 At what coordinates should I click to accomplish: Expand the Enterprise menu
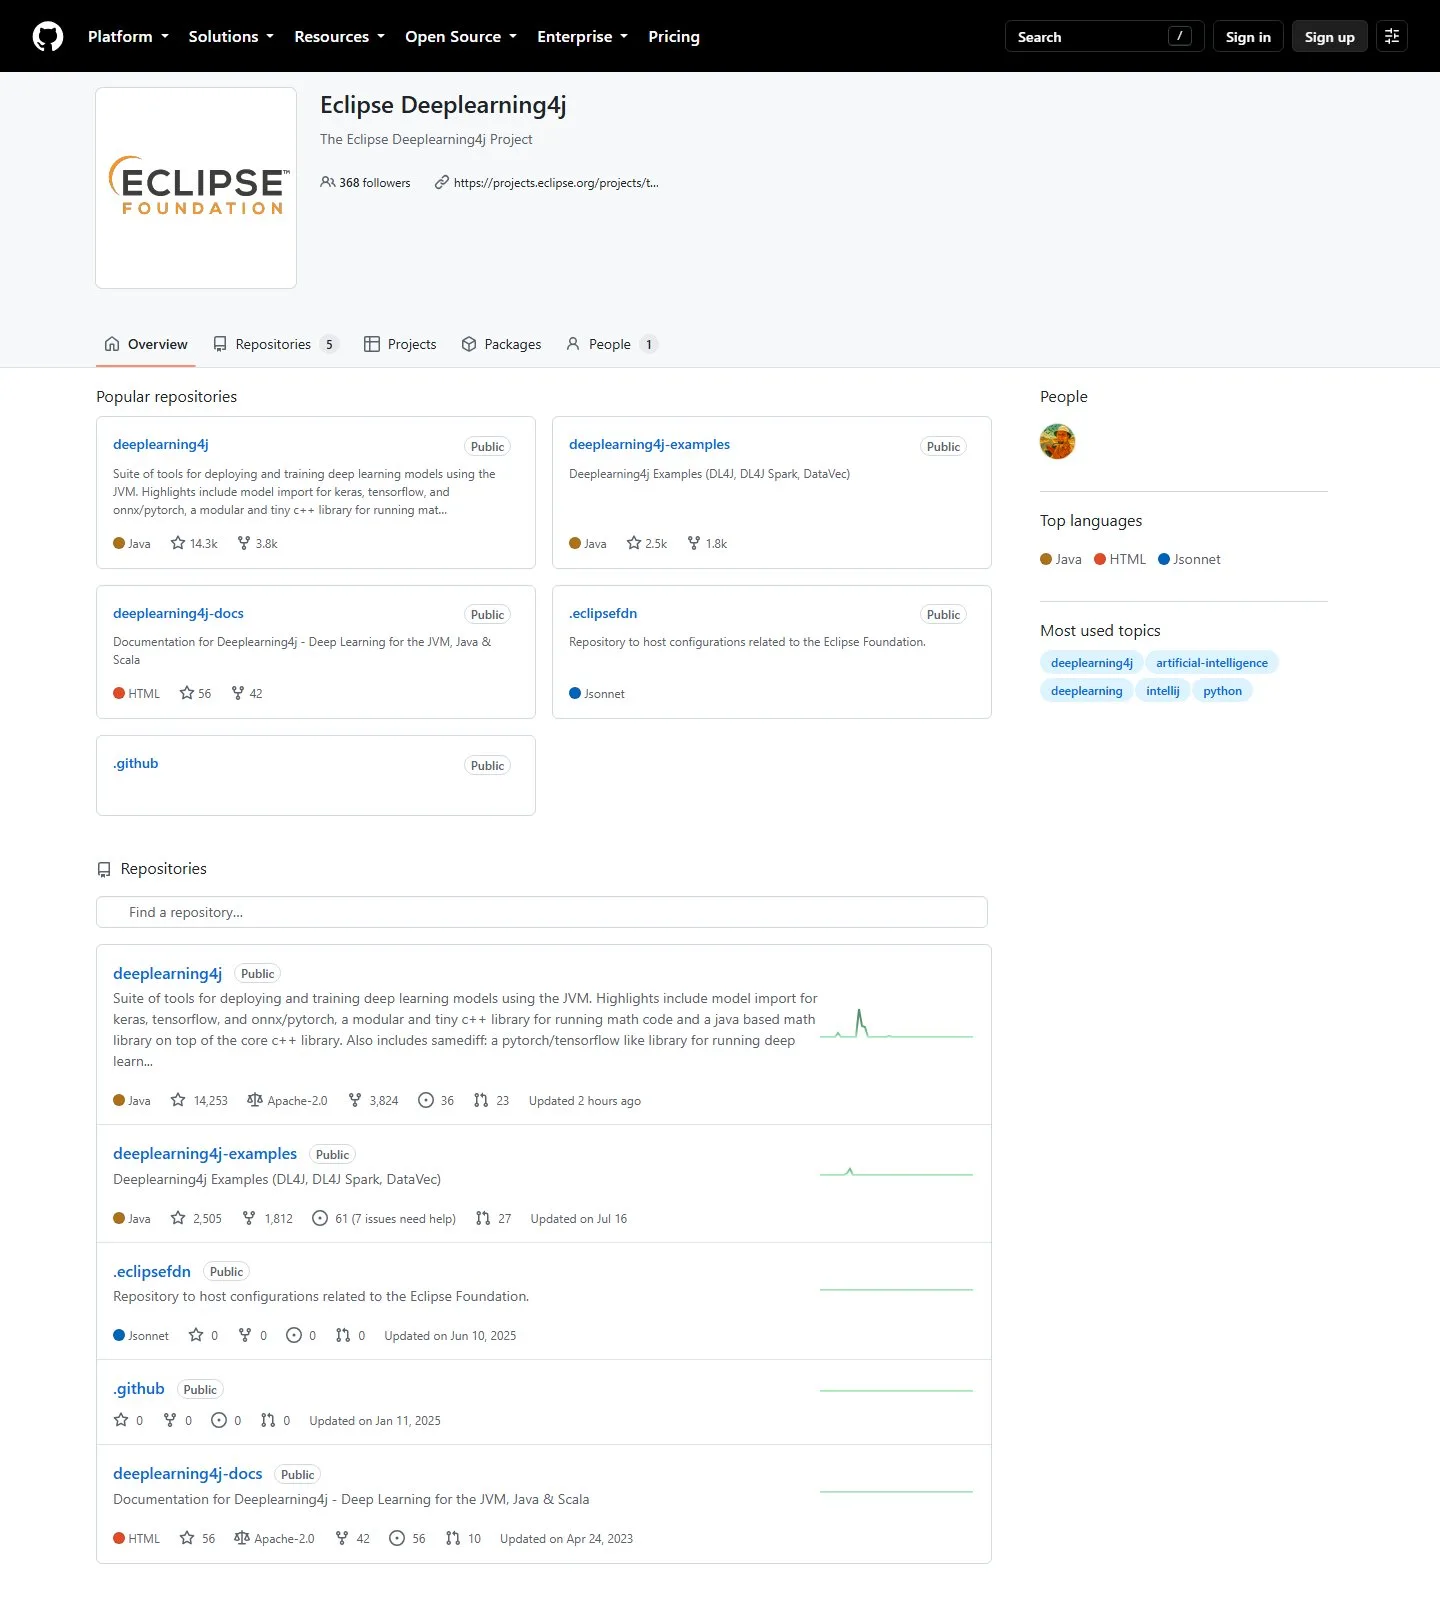[582, 36]
